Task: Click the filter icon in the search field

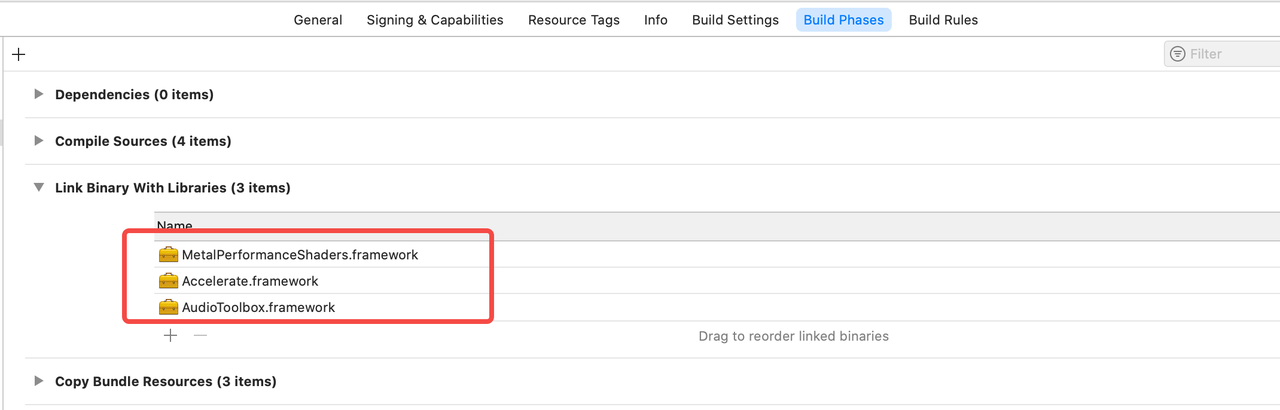Action: (x=1178, y=54)
